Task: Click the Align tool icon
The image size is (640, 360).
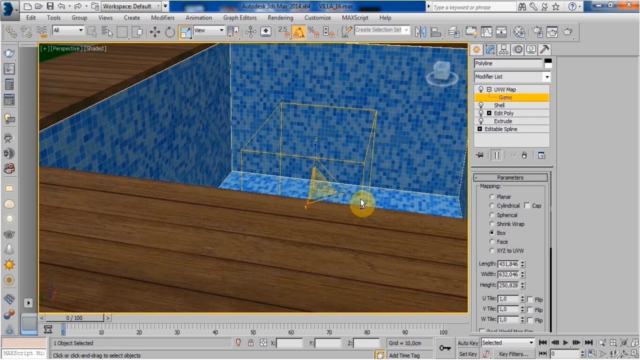Action: click(x=436, y=31)
